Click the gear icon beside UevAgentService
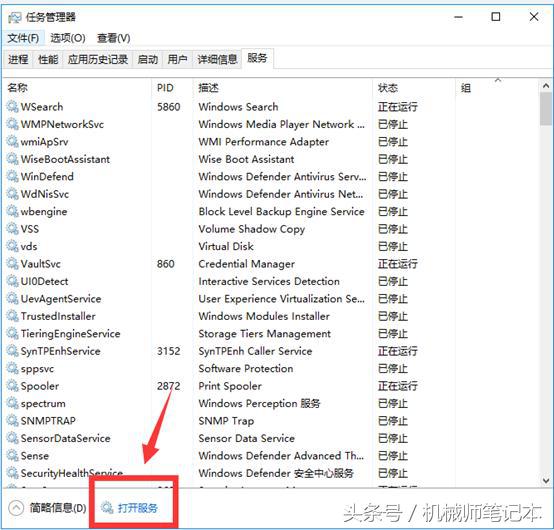Screen dimensions: 554x530 tap(12, 299)
